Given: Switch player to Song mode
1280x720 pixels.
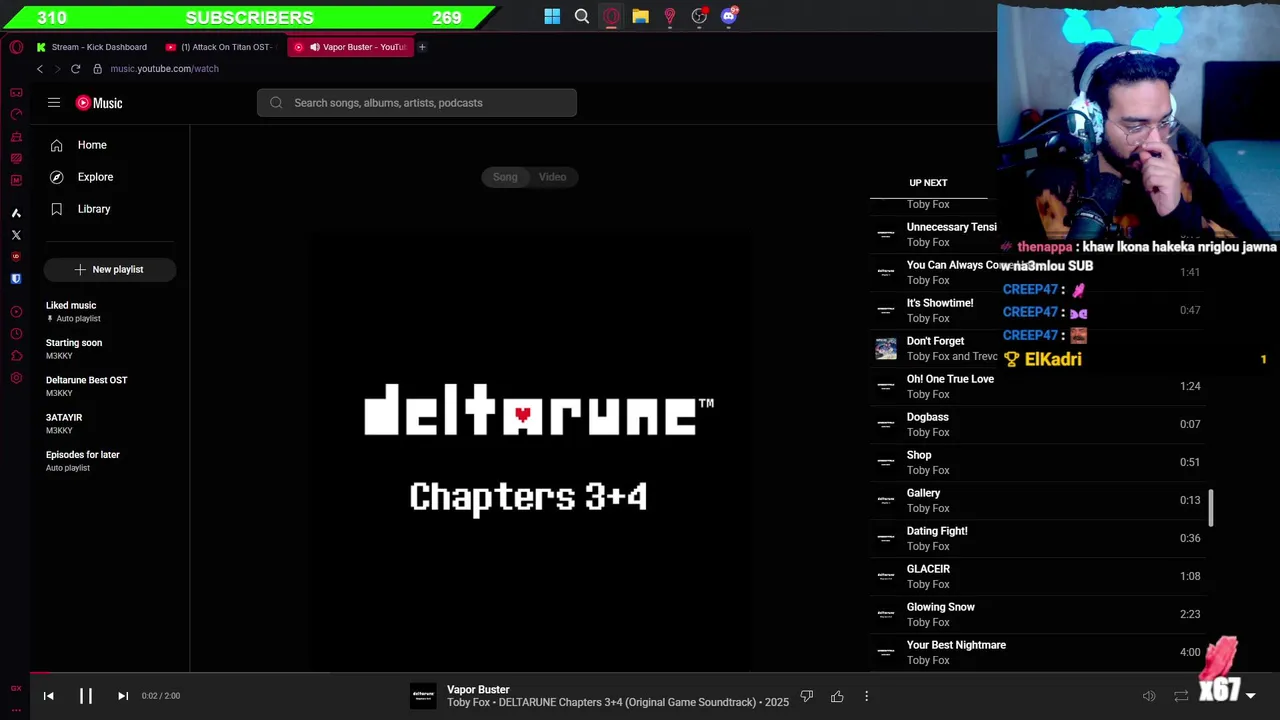Looking at the screenshot, I should [505, 177].
